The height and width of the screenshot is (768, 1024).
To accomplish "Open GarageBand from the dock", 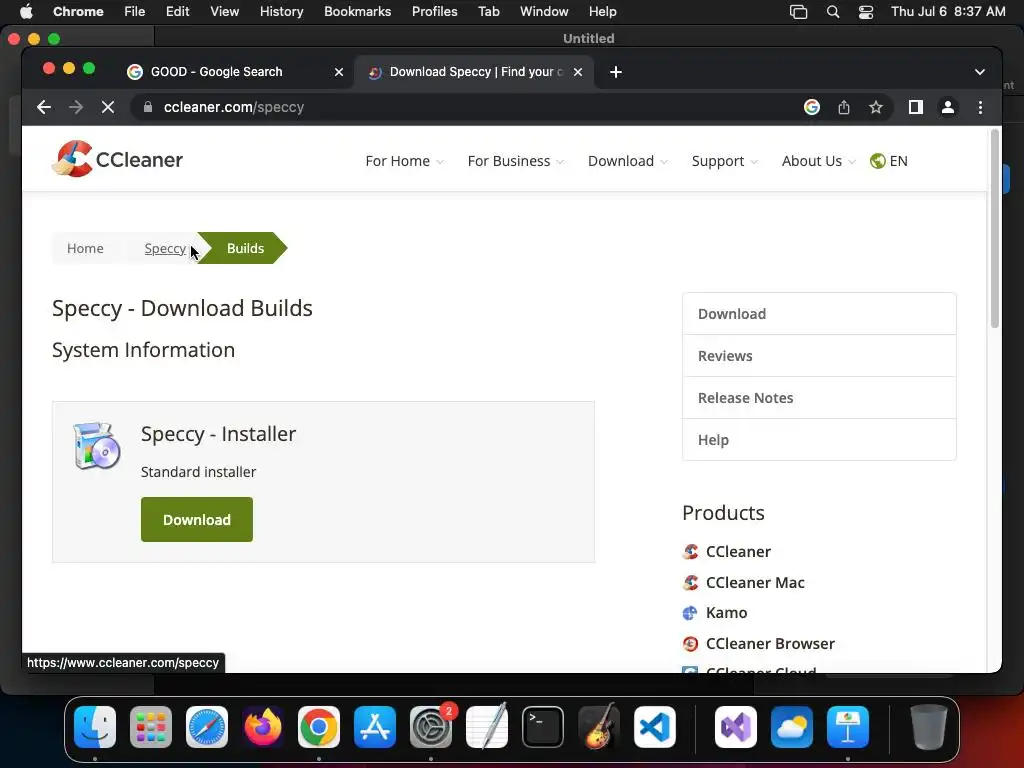I will (599, 727).
